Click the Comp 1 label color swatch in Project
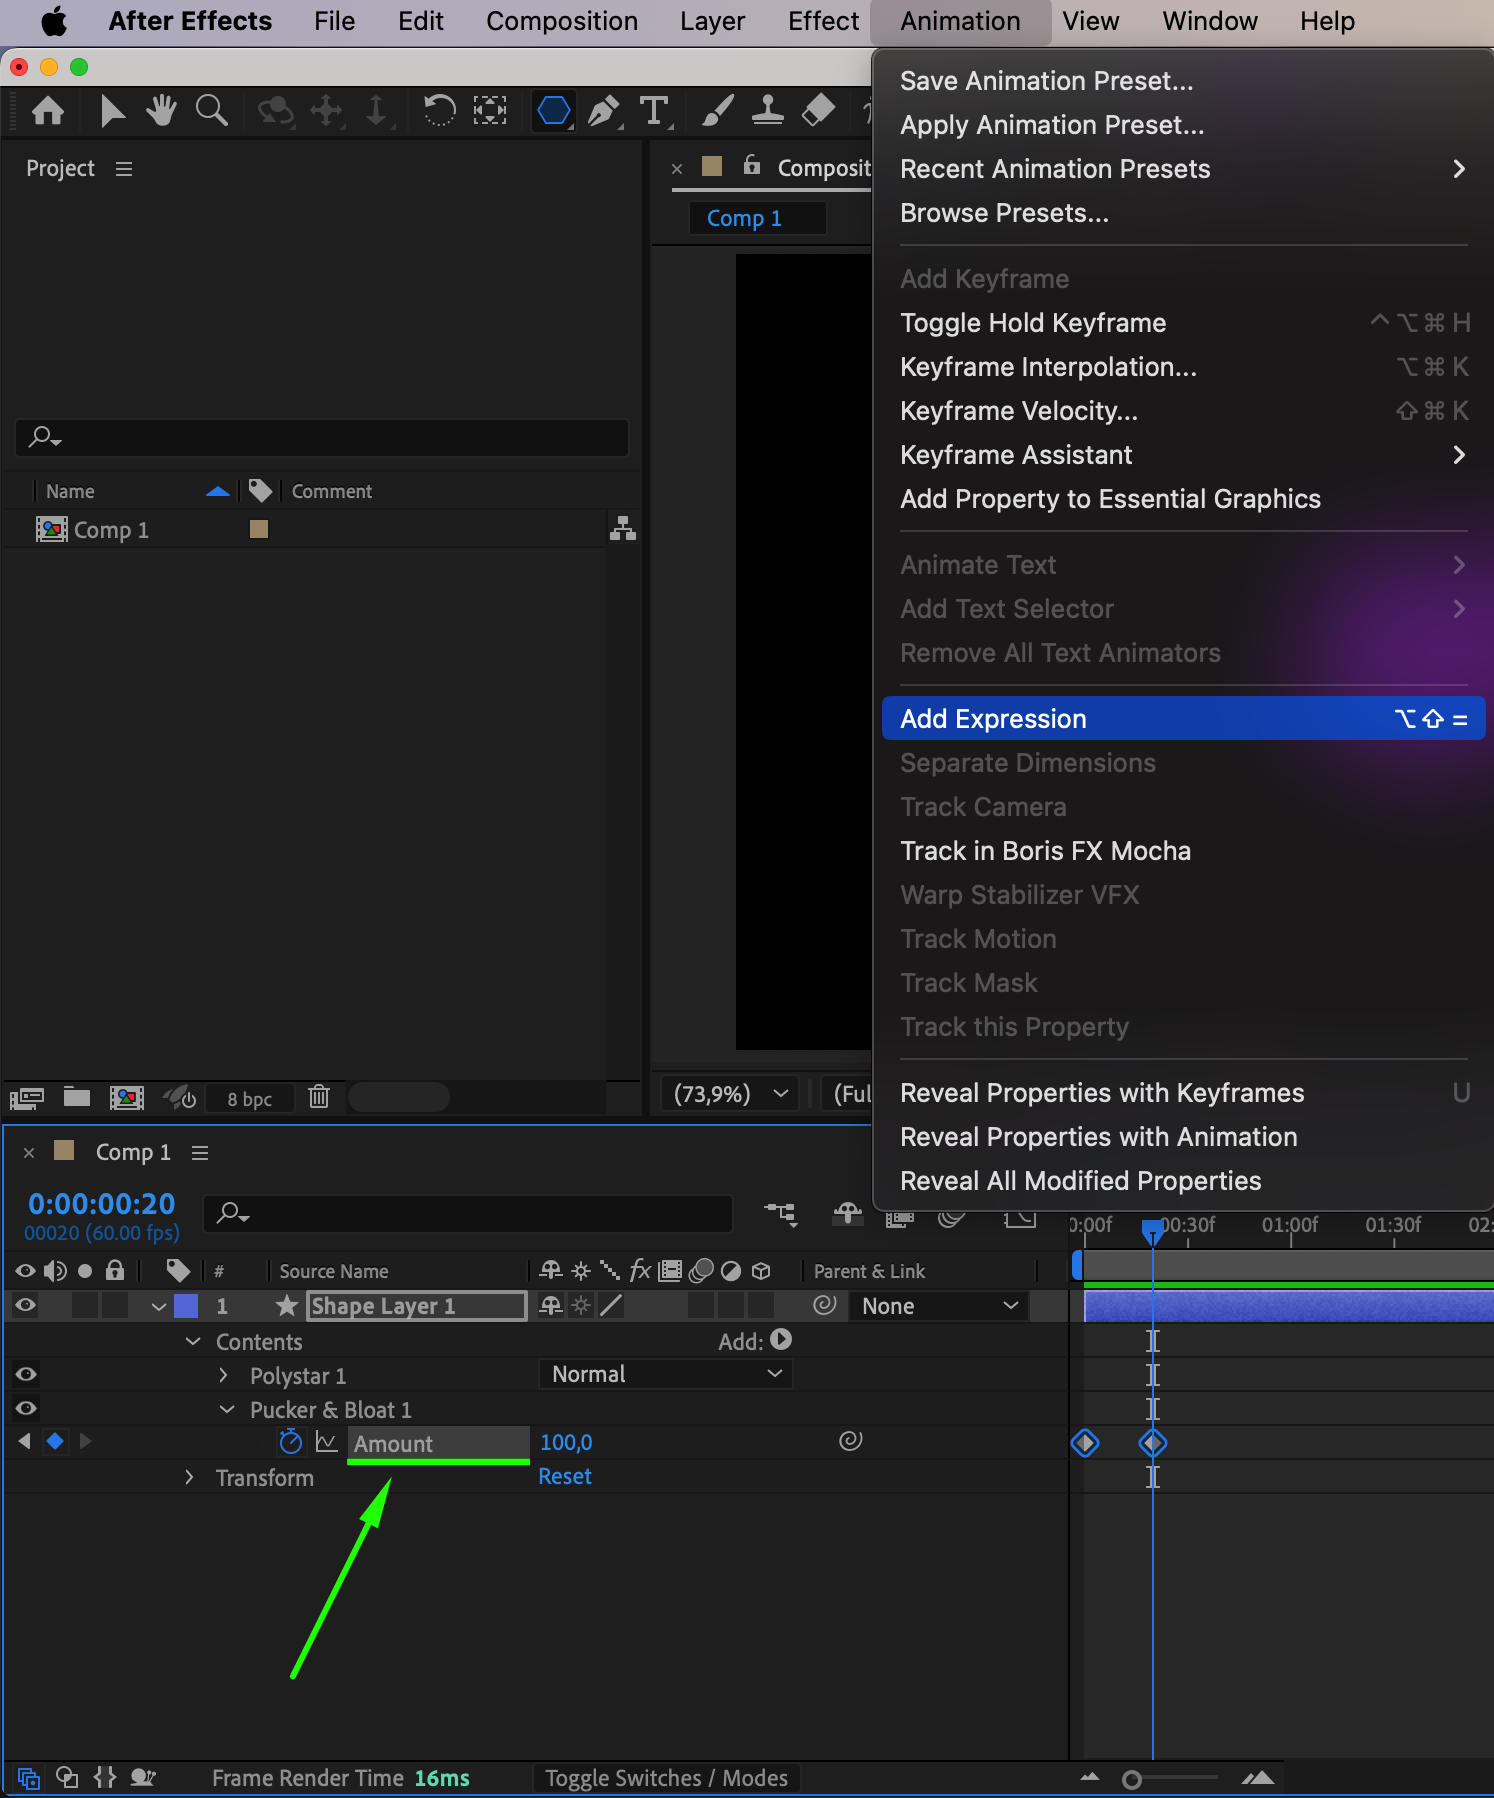The height and width of the screenshot is (1798, 1494). pyautogui.click(x=259, y=529)
